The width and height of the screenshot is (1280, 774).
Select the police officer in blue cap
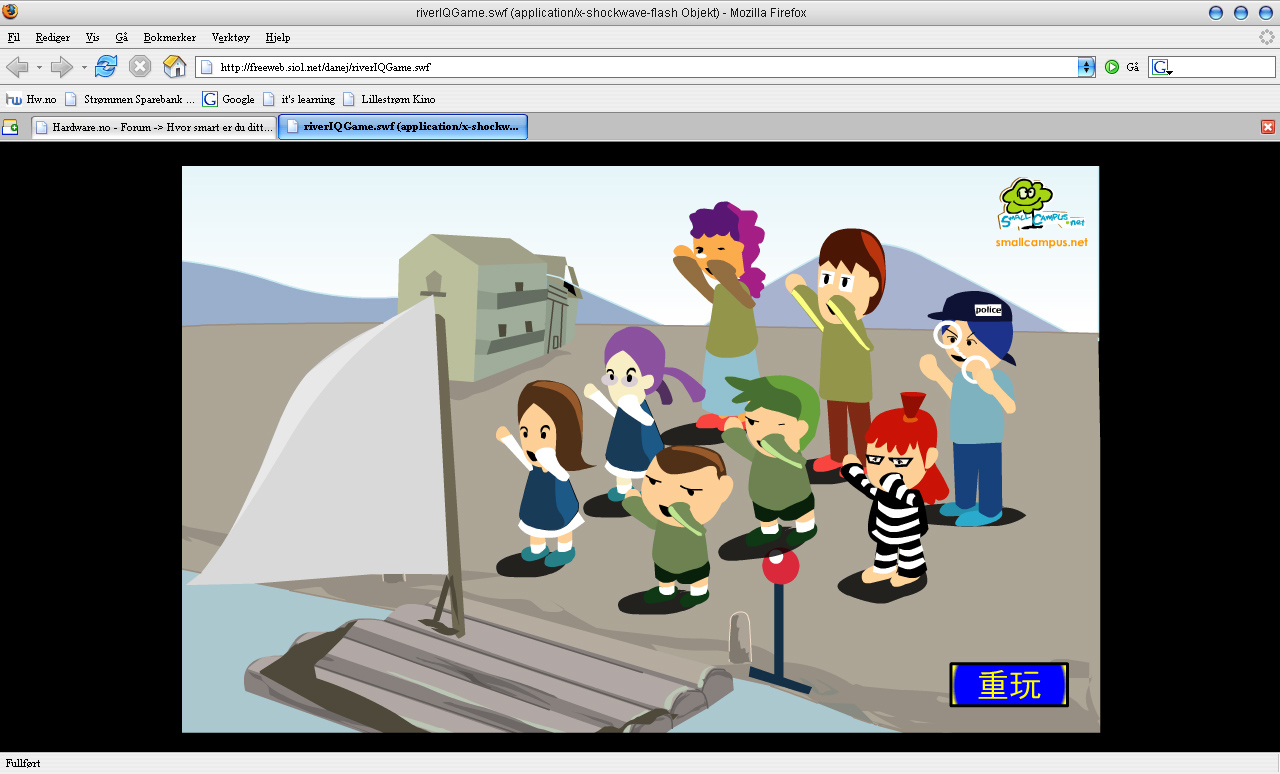971,408
